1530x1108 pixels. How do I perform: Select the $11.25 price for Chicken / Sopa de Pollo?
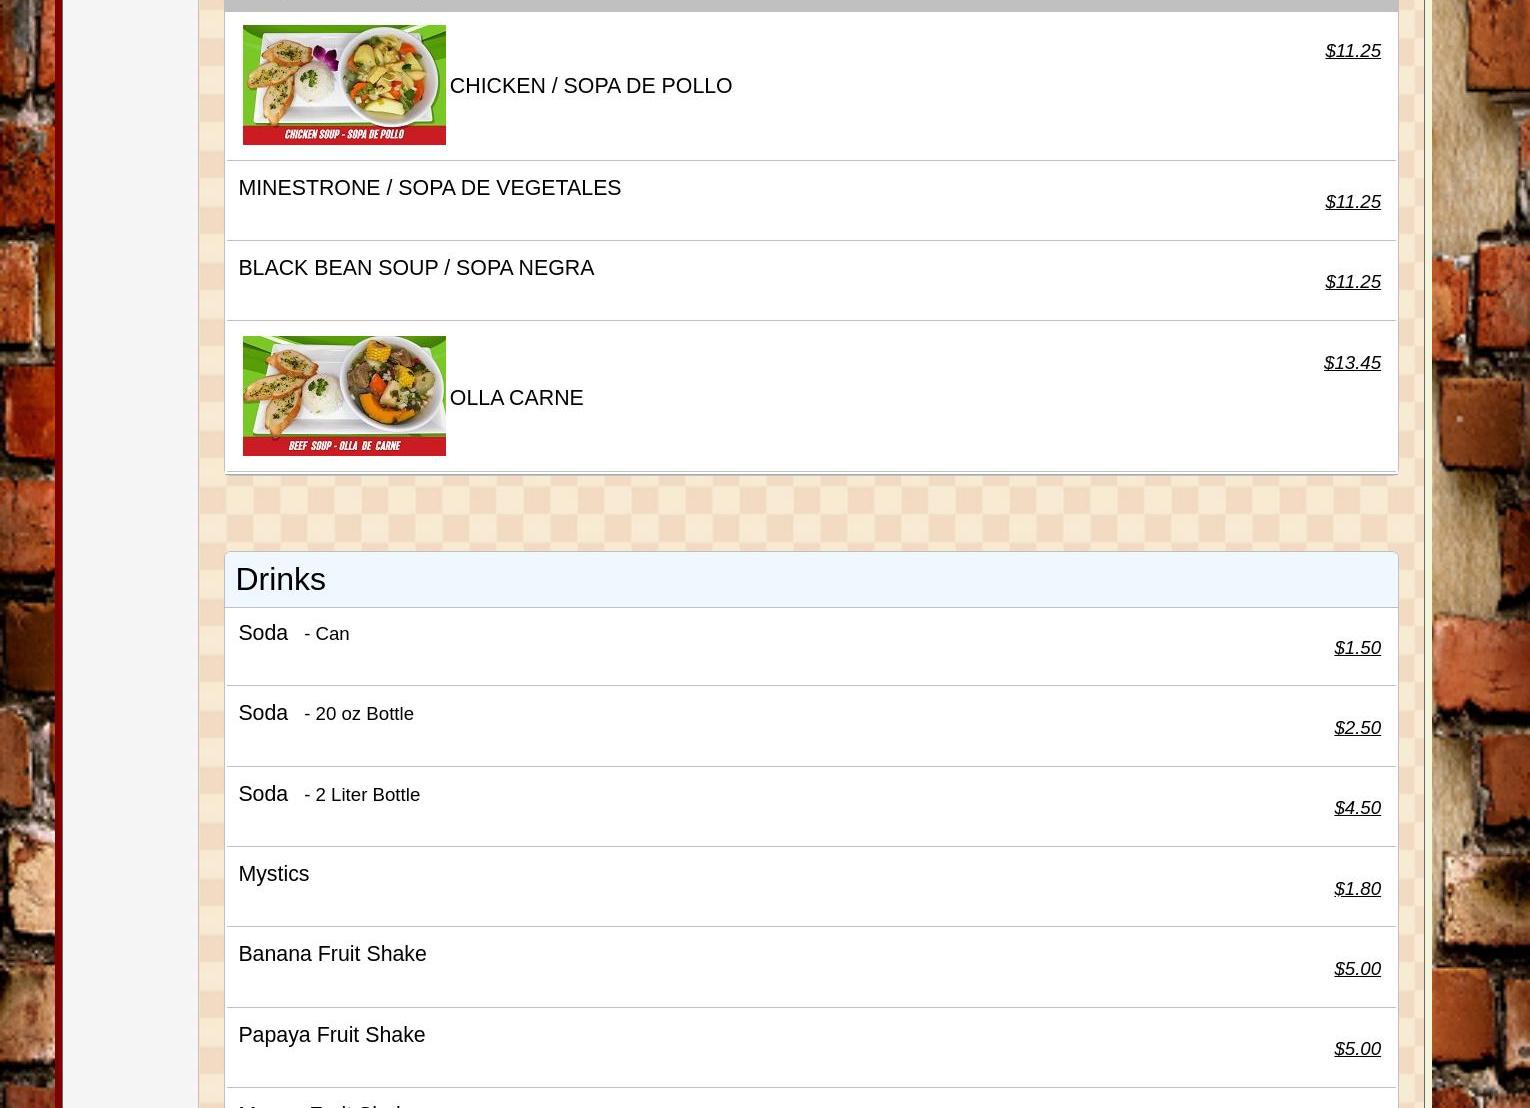point(1352,50)
